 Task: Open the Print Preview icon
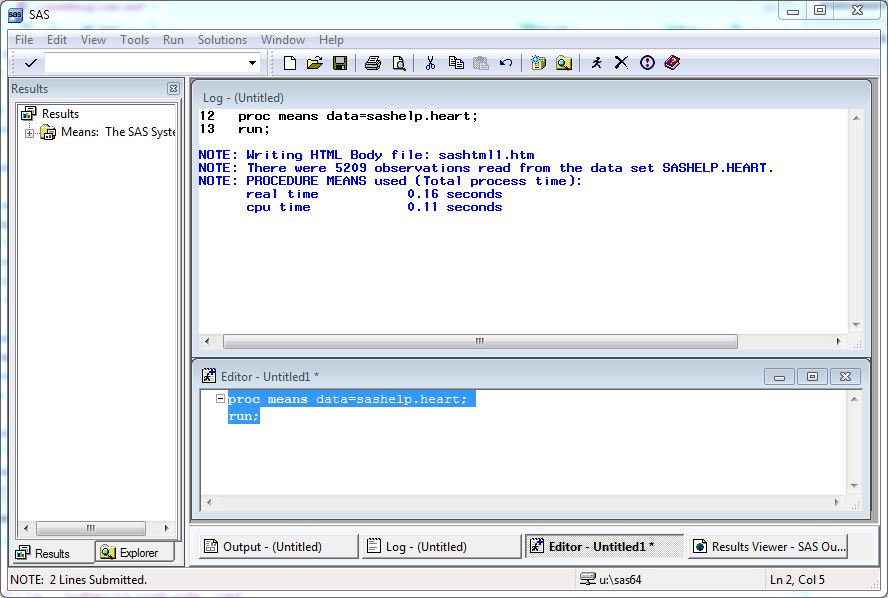[x=399, y=62]
